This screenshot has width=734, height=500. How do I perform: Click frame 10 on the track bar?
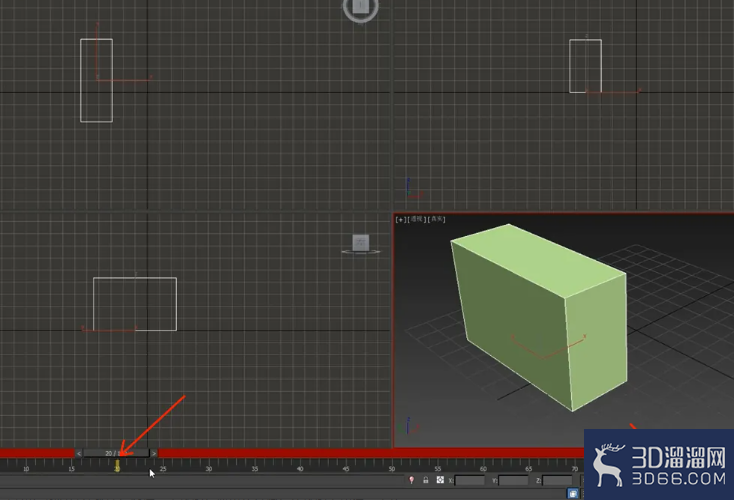point(26,468)
